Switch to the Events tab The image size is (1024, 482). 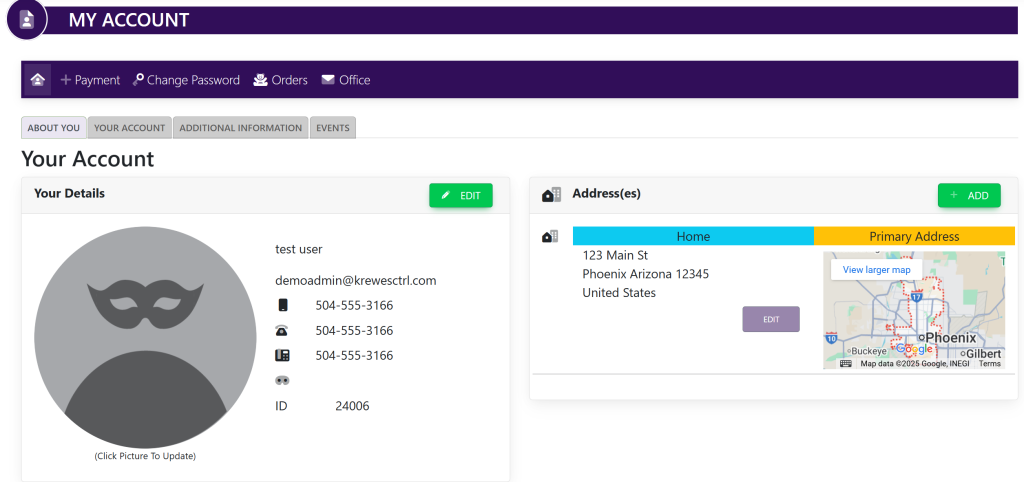(x=332, y=128)
